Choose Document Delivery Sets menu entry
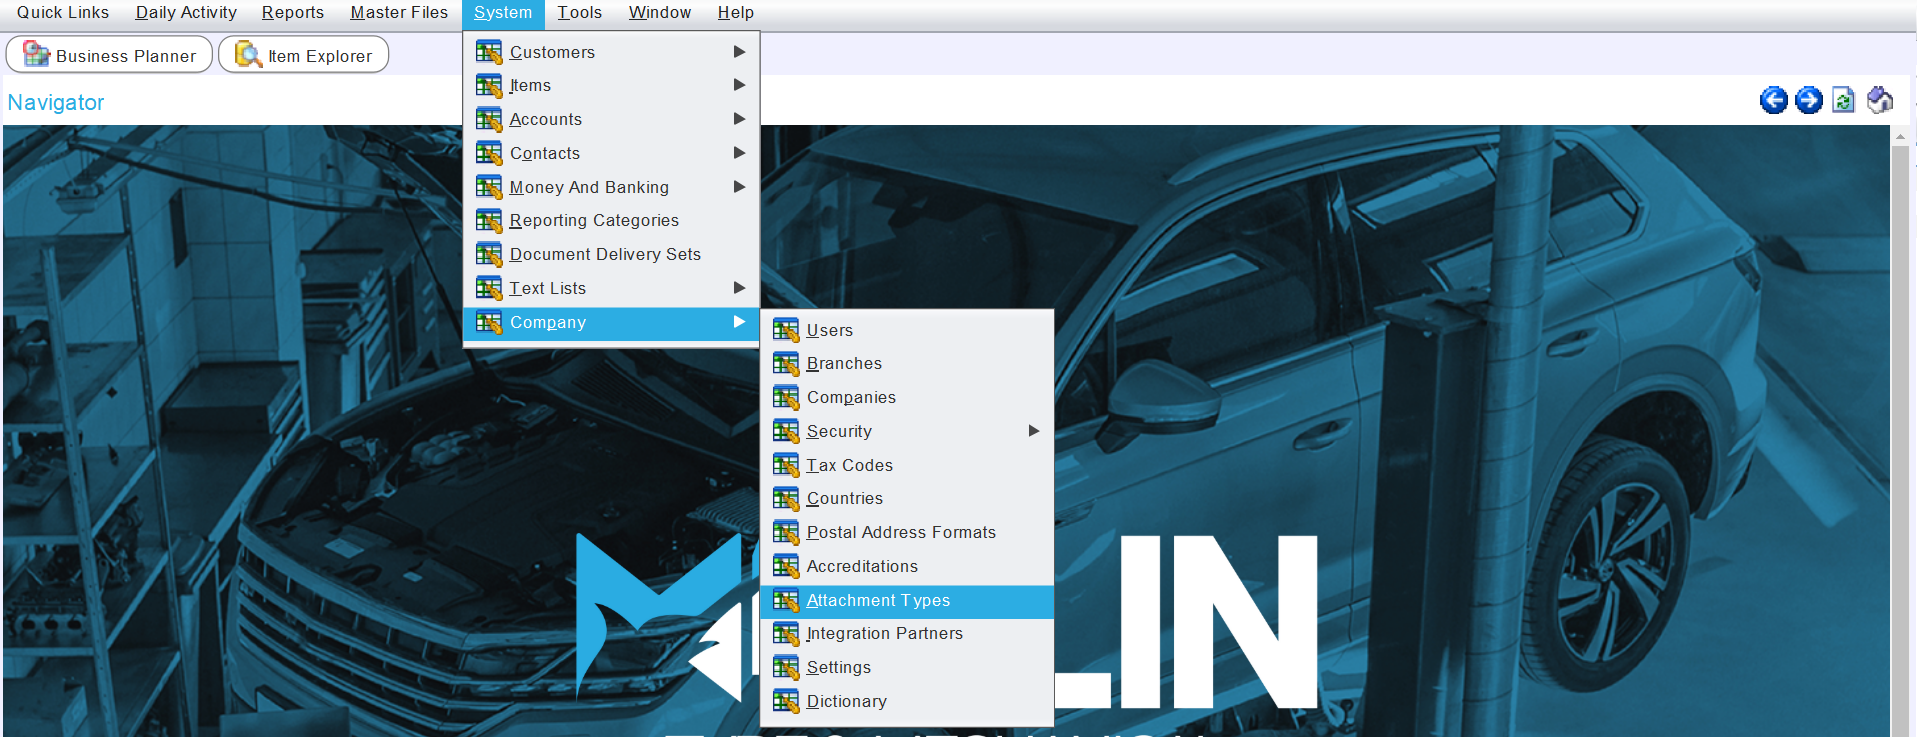 tap(611, 254)
